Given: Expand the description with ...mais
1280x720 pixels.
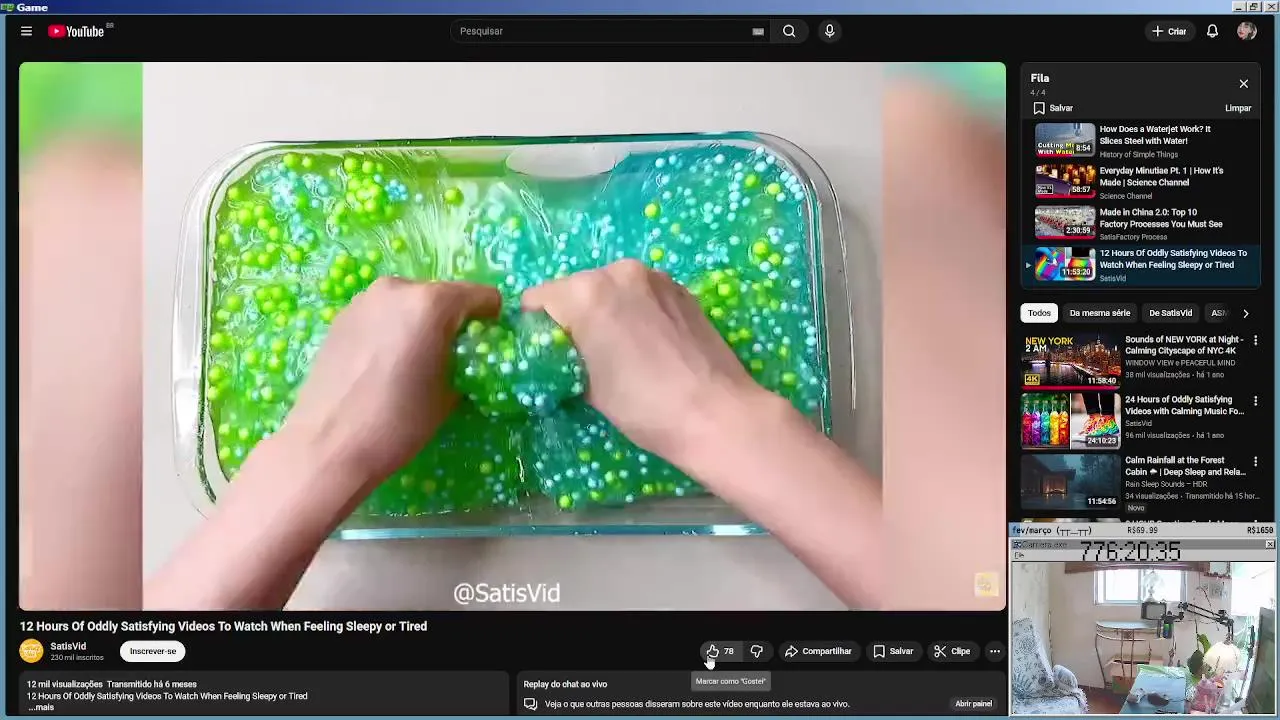Looking at the screenshot, I should (x=41, y=707).
